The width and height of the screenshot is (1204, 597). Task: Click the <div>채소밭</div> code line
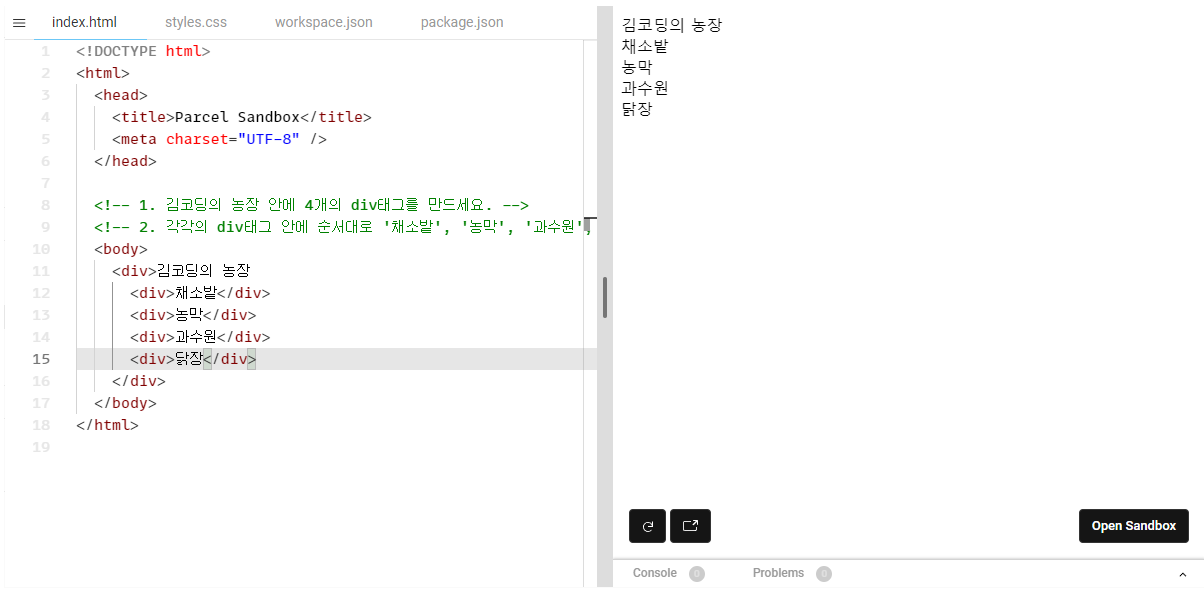tap(200, 293)
